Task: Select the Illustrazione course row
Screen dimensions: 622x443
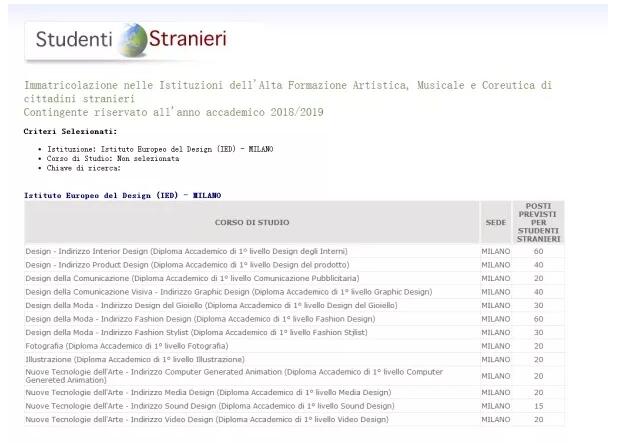Action: [x=294, y=359]
